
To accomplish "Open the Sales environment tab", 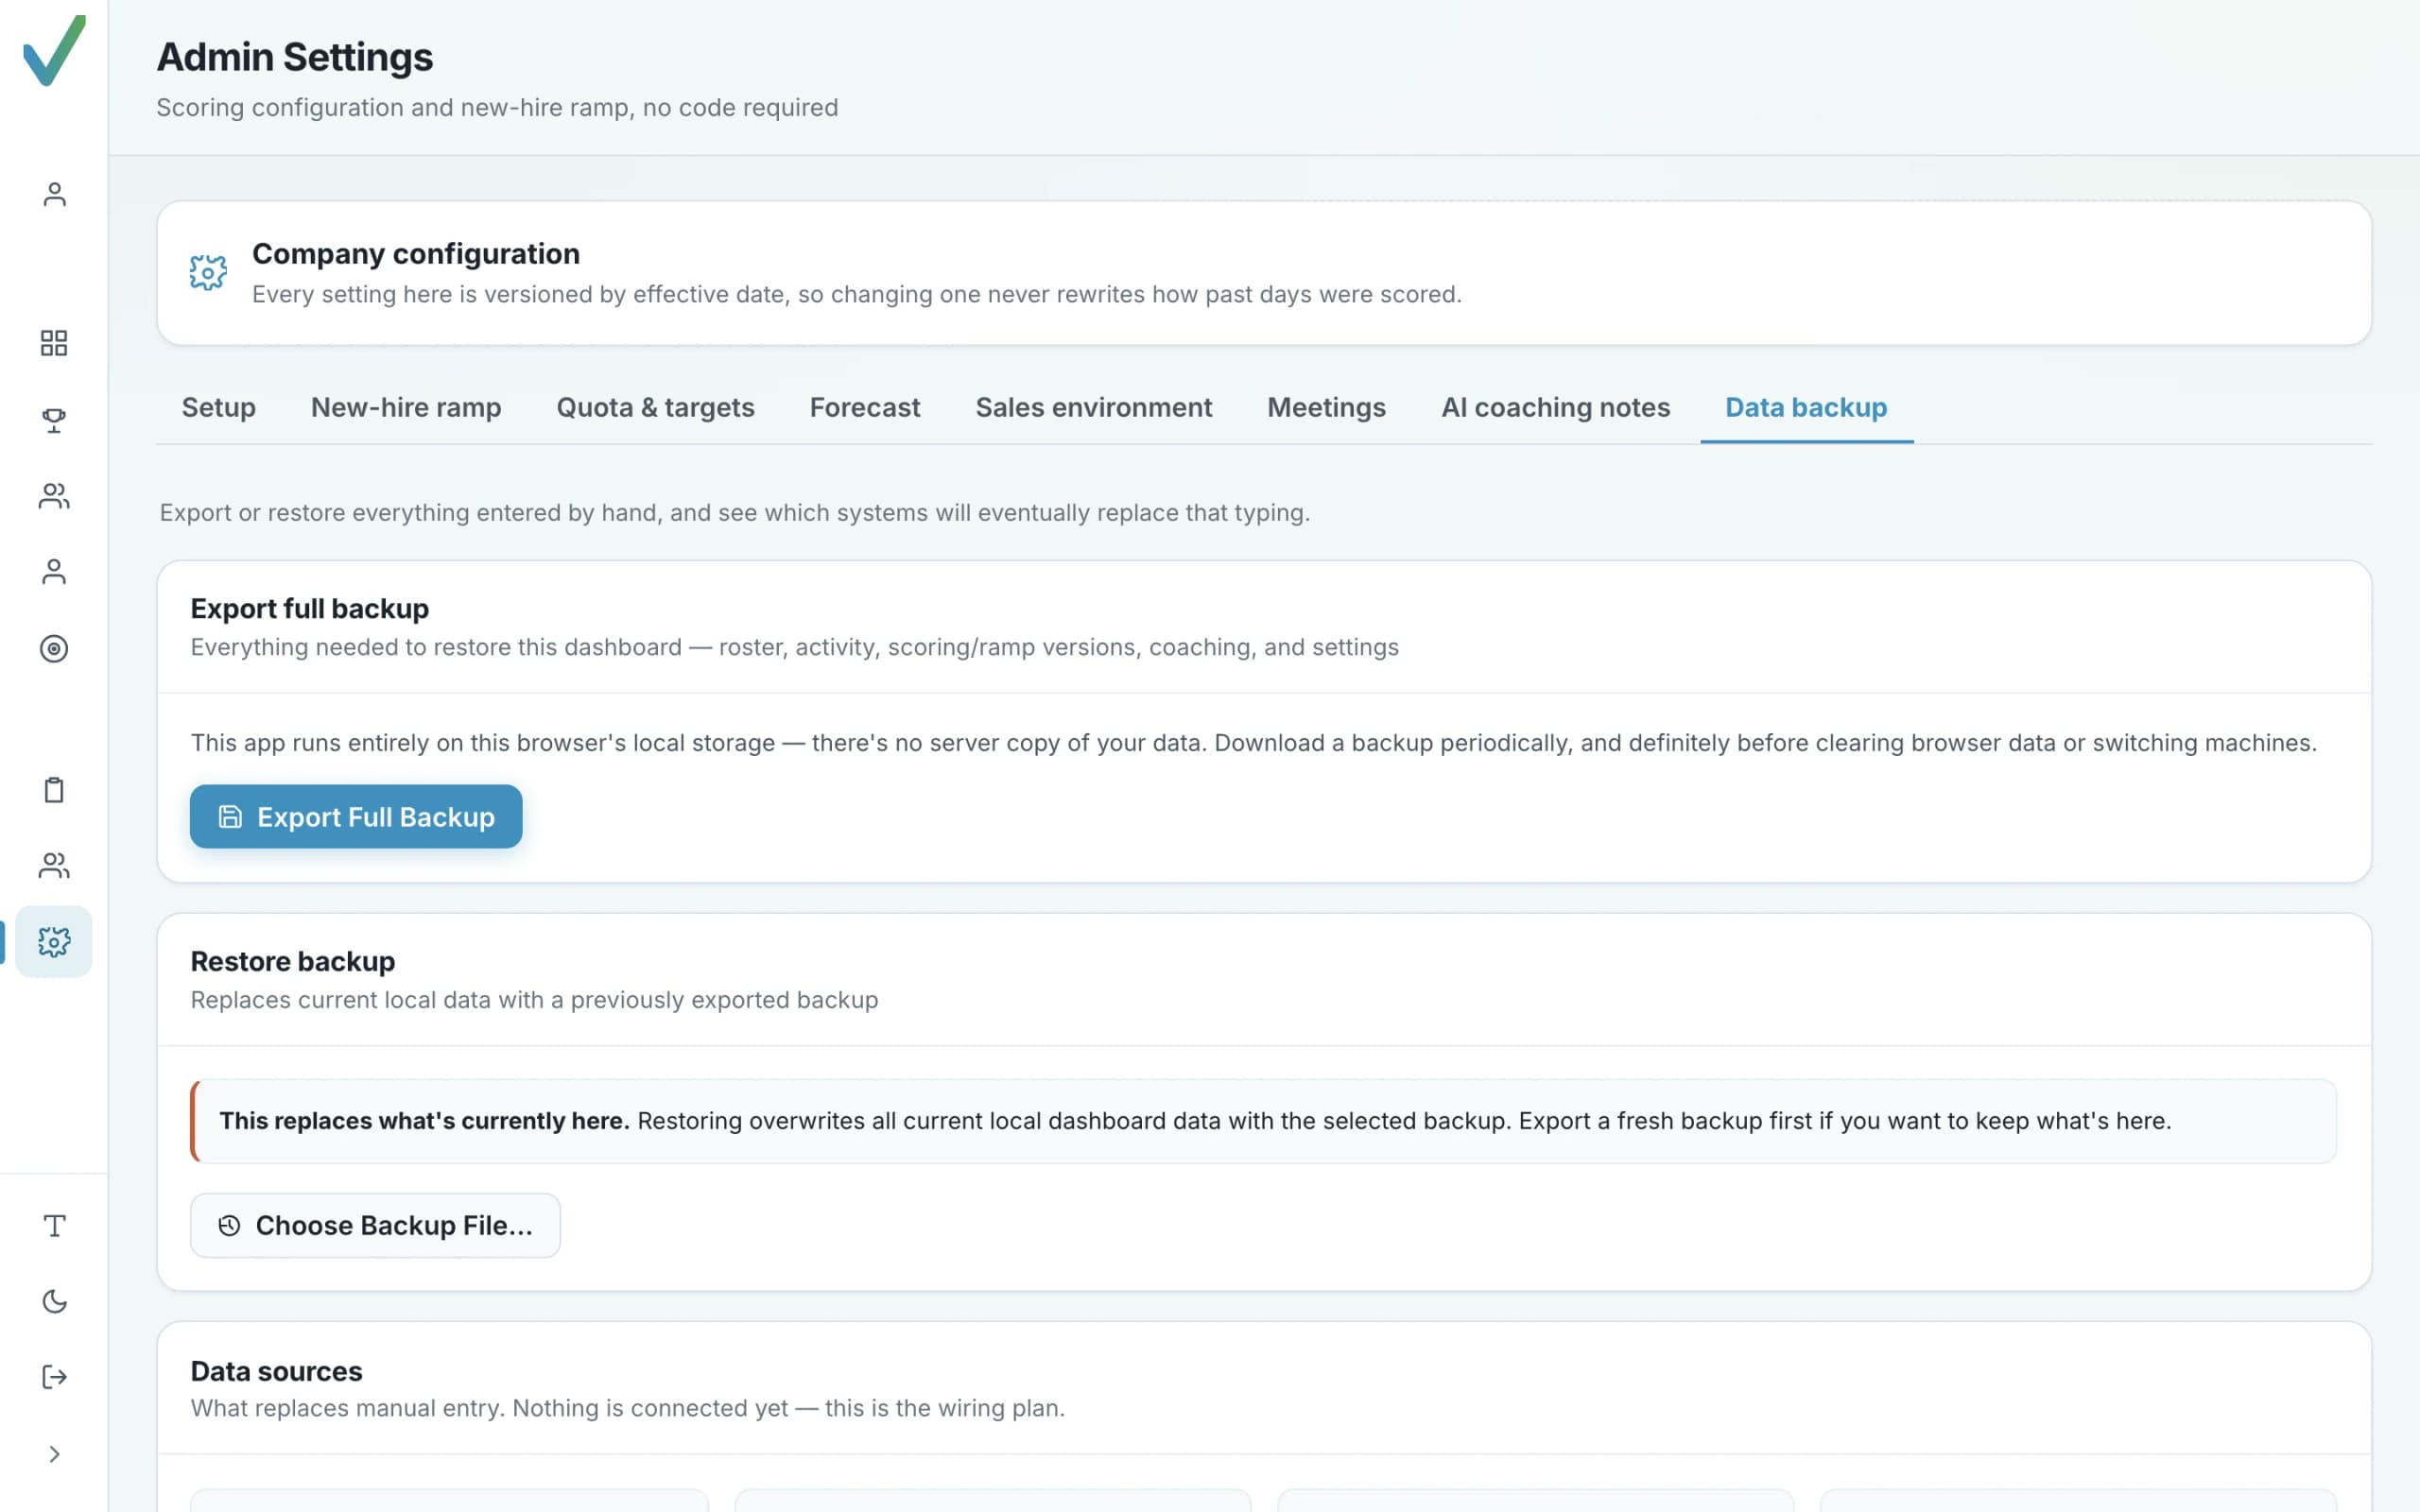I will coord(1094,408).
